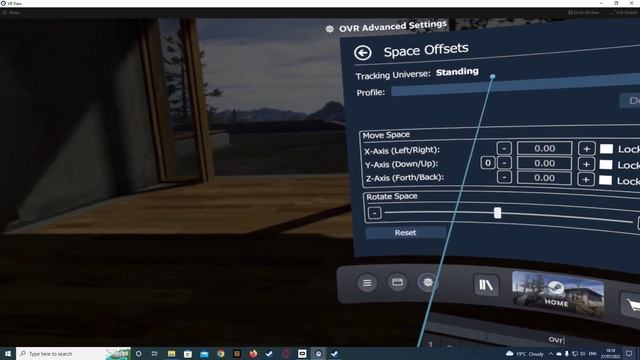Decrease Y-Axis (Down/Up) offset

pyautogui.click(x=504, y=163)
